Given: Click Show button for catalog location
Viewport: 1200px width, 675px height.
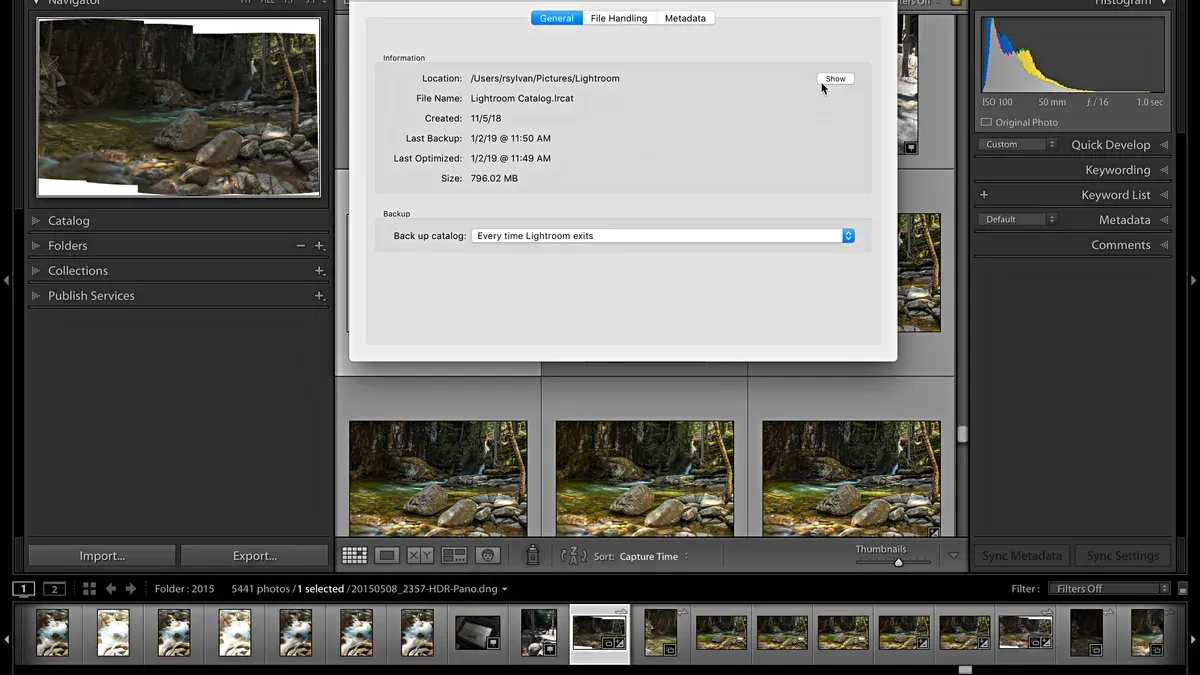Looking at the screenshot, I should 835,78.
